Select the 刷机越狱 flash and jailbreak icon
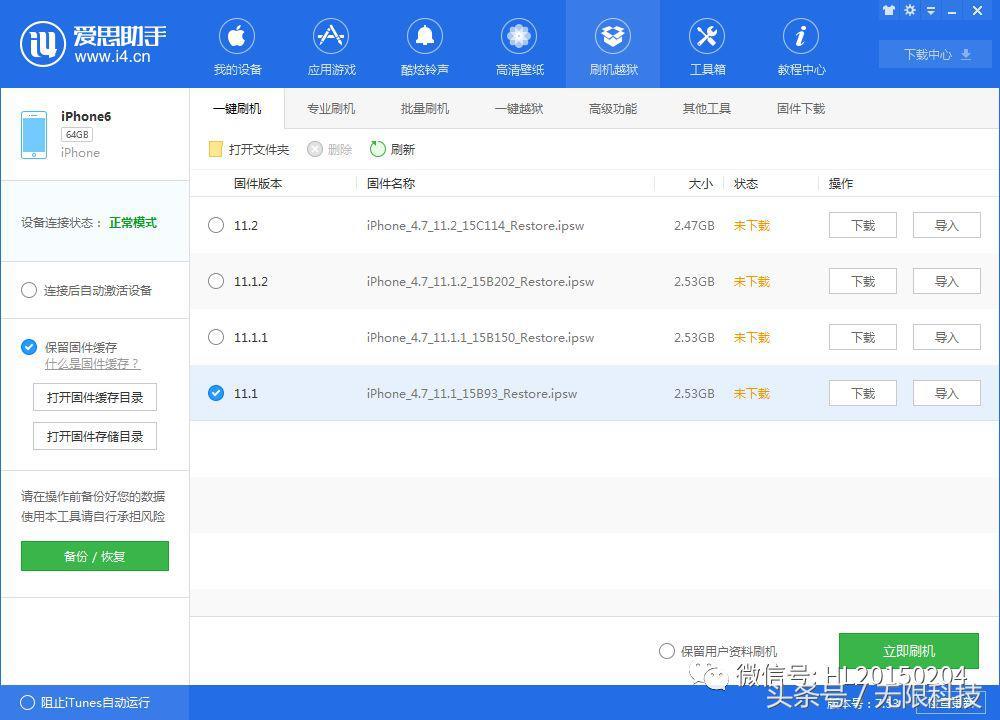The width and height of the screenshot is (1000, 720). point(612,39)
